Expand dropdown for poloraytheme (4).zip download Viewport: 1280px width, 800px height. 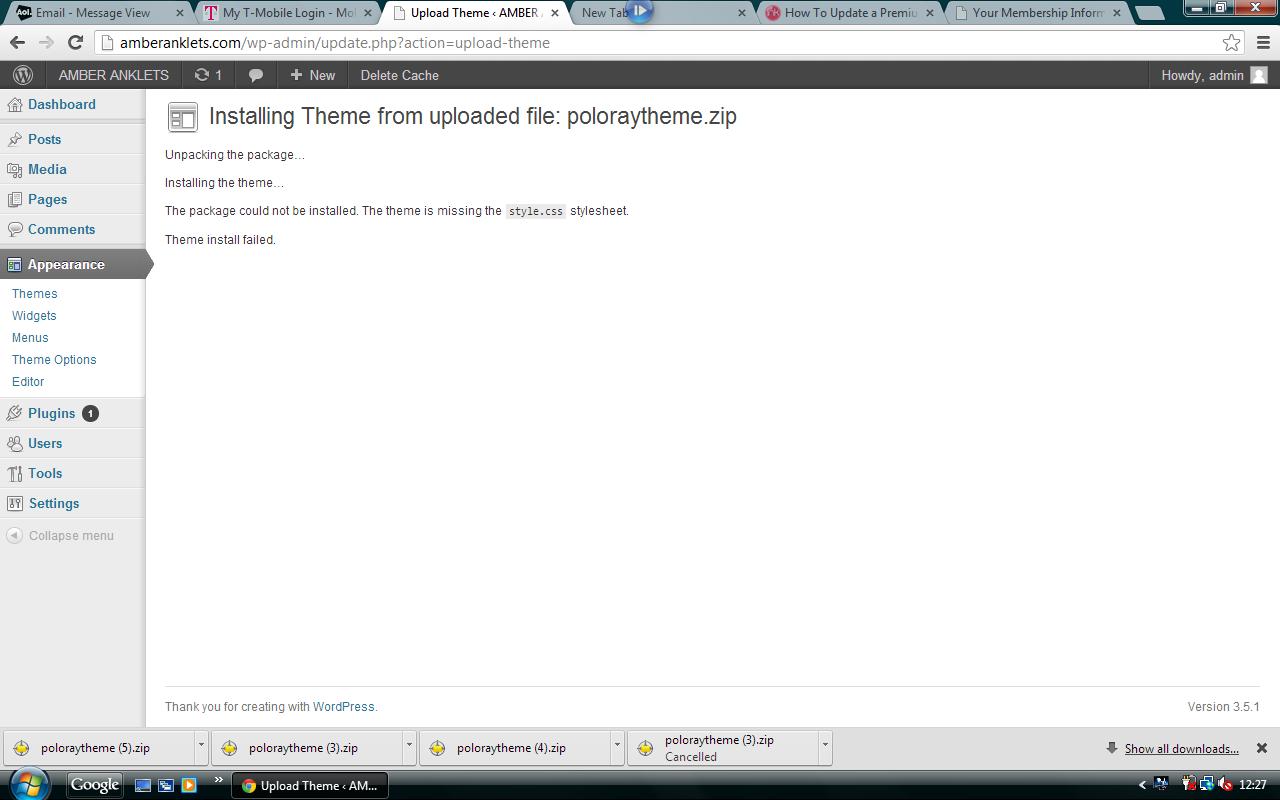(x=617, y=747)
